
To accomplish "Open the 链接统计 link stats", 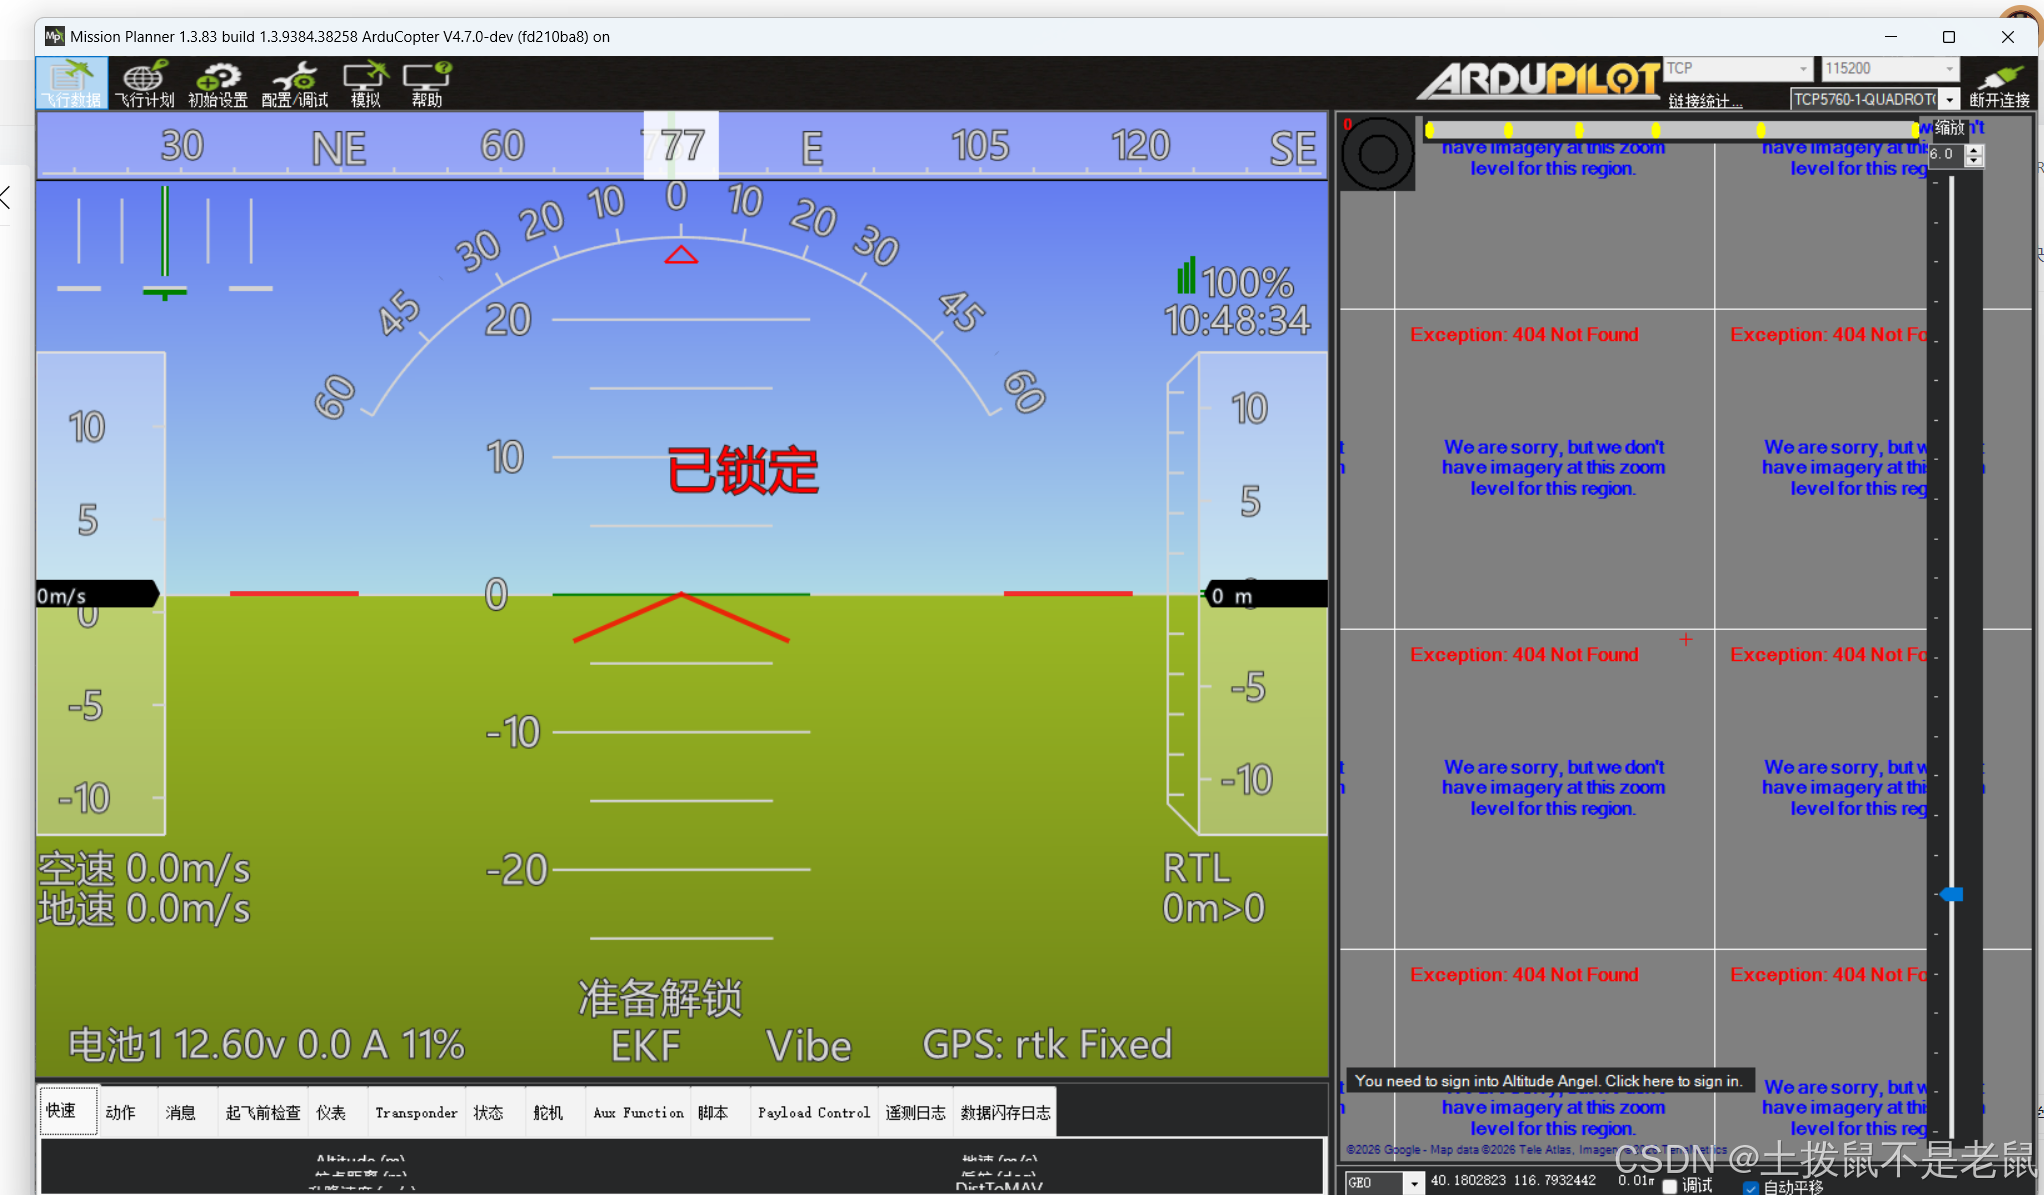I will 1704,100.
